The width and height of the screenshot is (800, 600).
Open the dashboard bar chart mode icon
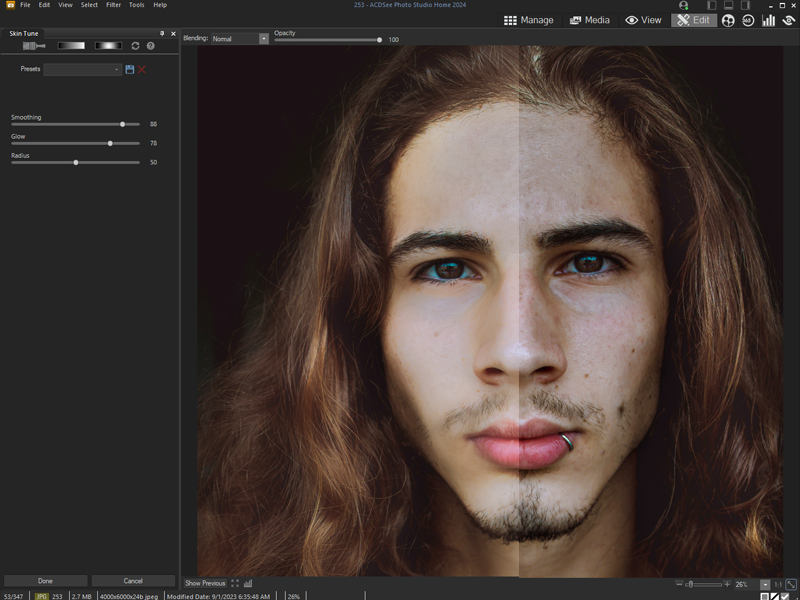[769, 20]
